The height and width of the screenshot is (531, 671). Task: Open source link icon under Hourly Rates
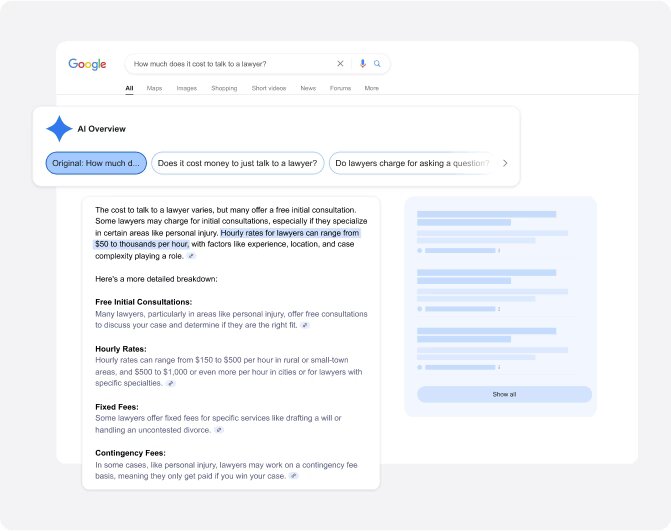coord(170,383)
